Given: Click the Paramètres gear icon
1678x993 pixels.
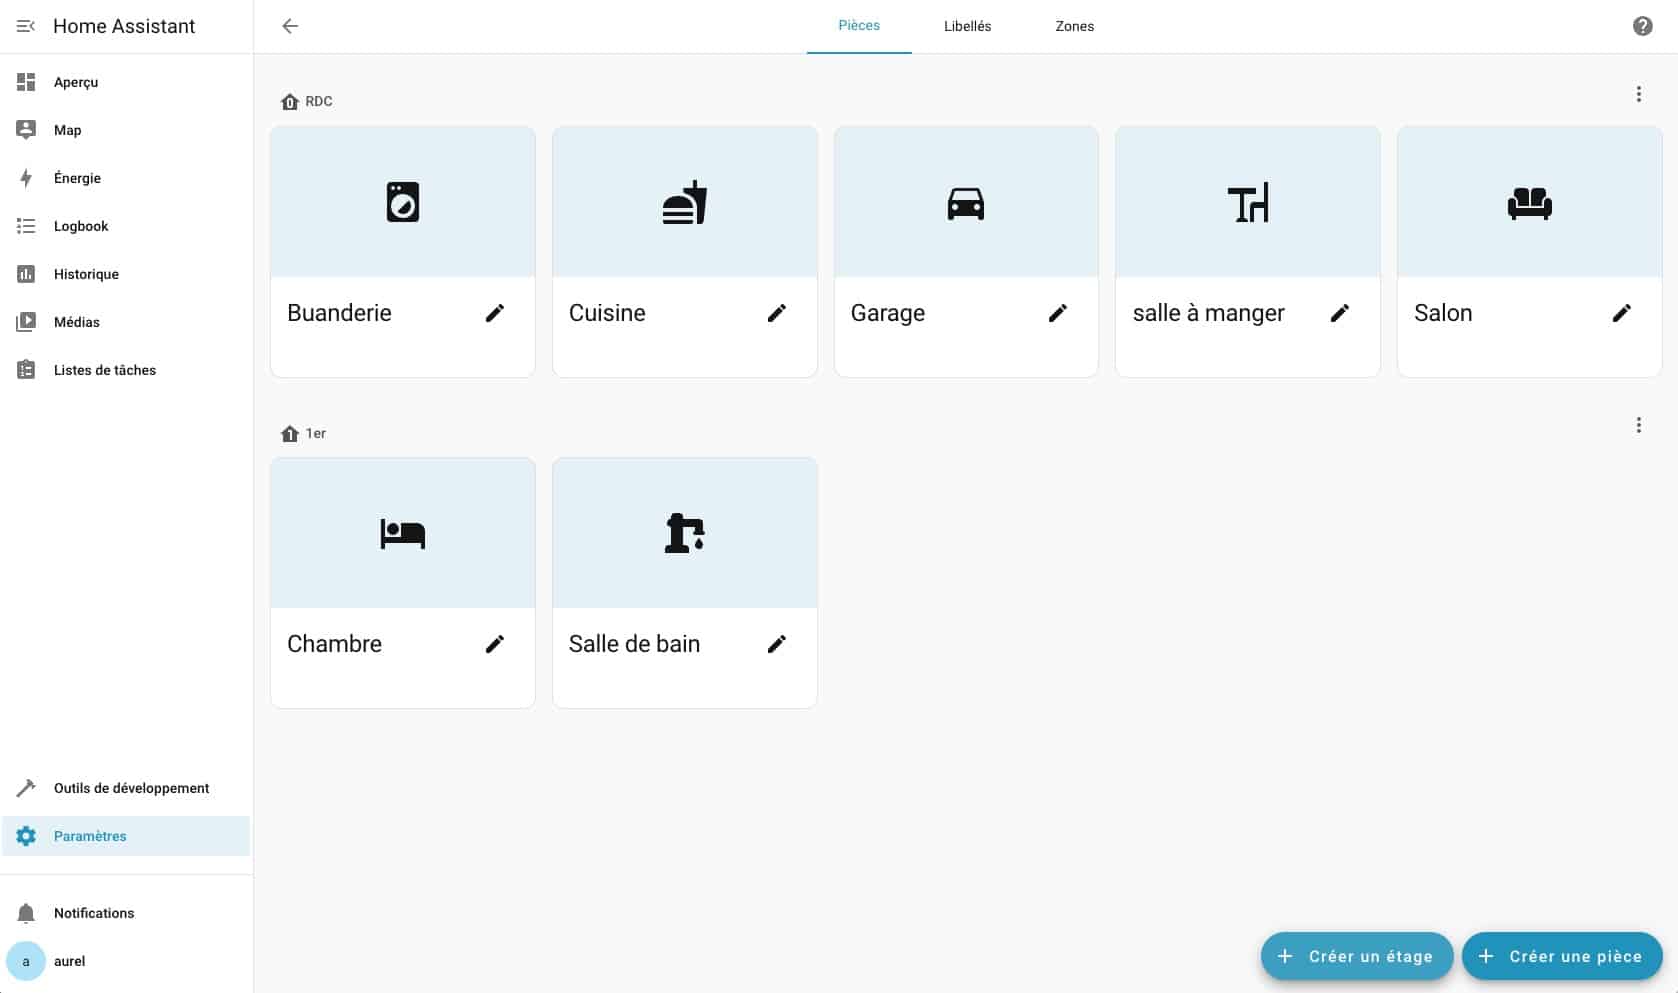Looking at the screenshot, I should 26,836.
